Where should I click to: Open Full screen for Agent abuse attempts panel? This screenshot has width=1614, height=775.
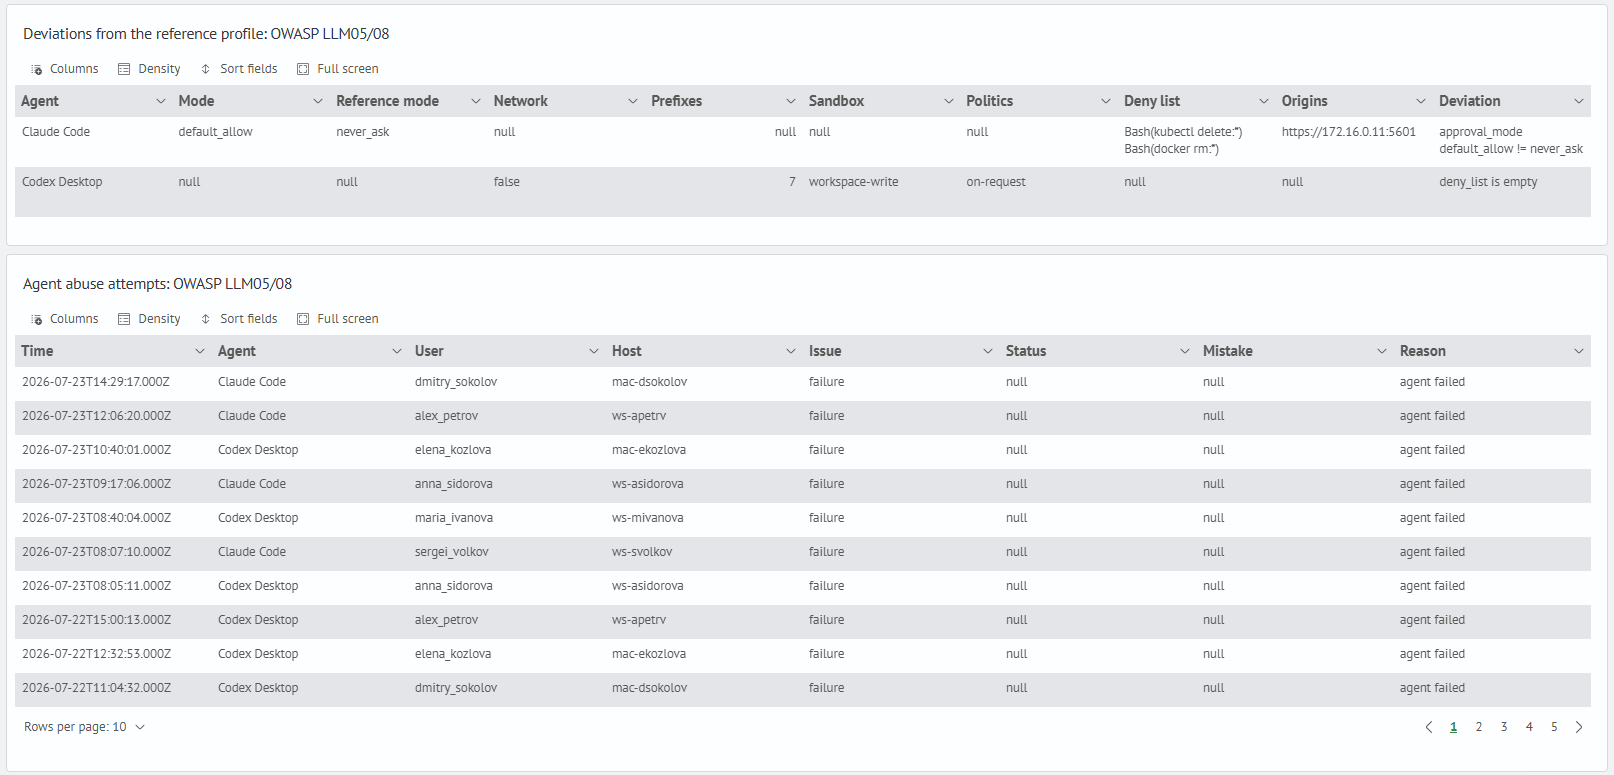point(338,319)
